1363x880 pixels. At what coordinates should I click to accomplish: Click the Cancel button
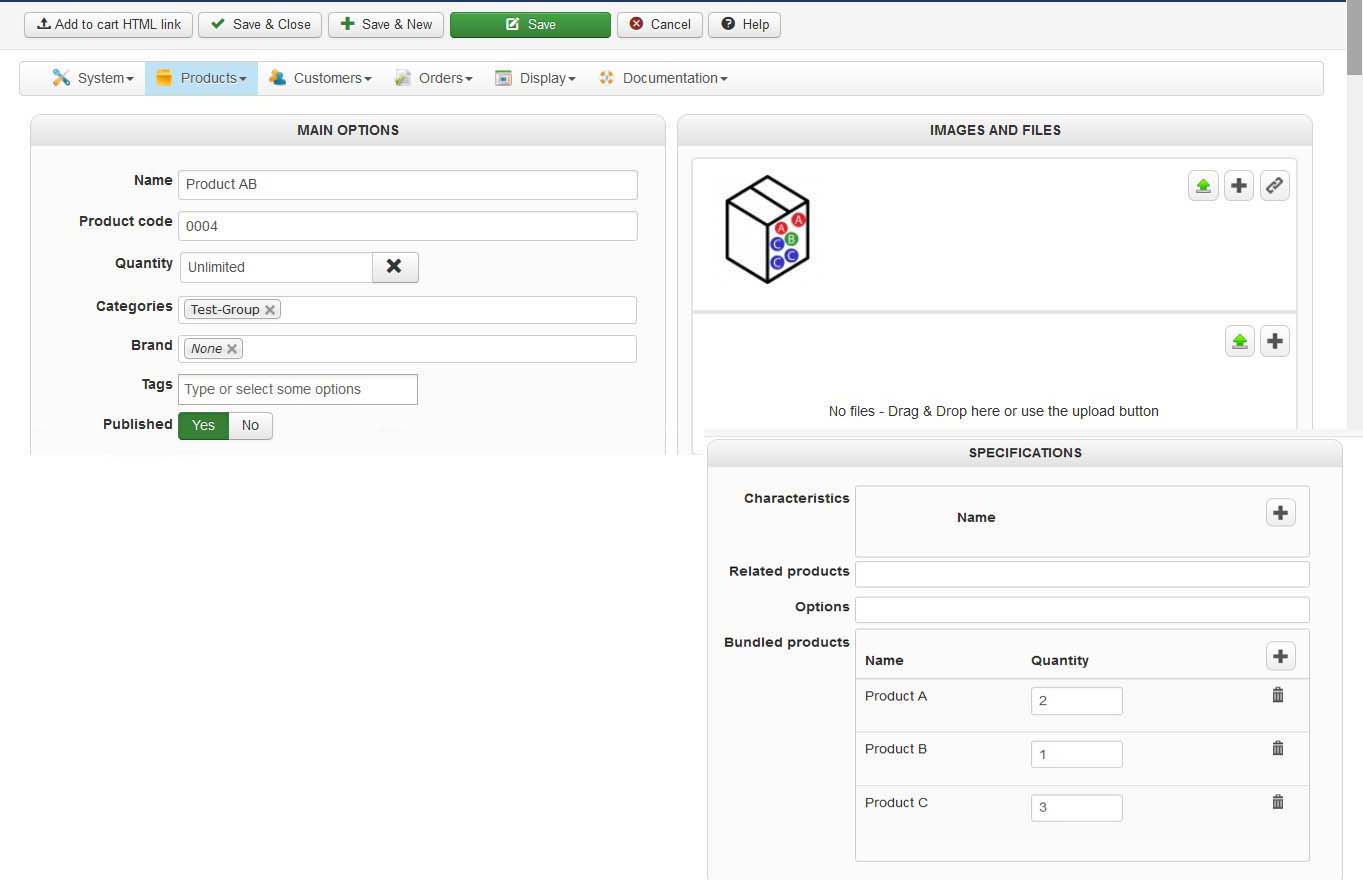tap(660, 25)
